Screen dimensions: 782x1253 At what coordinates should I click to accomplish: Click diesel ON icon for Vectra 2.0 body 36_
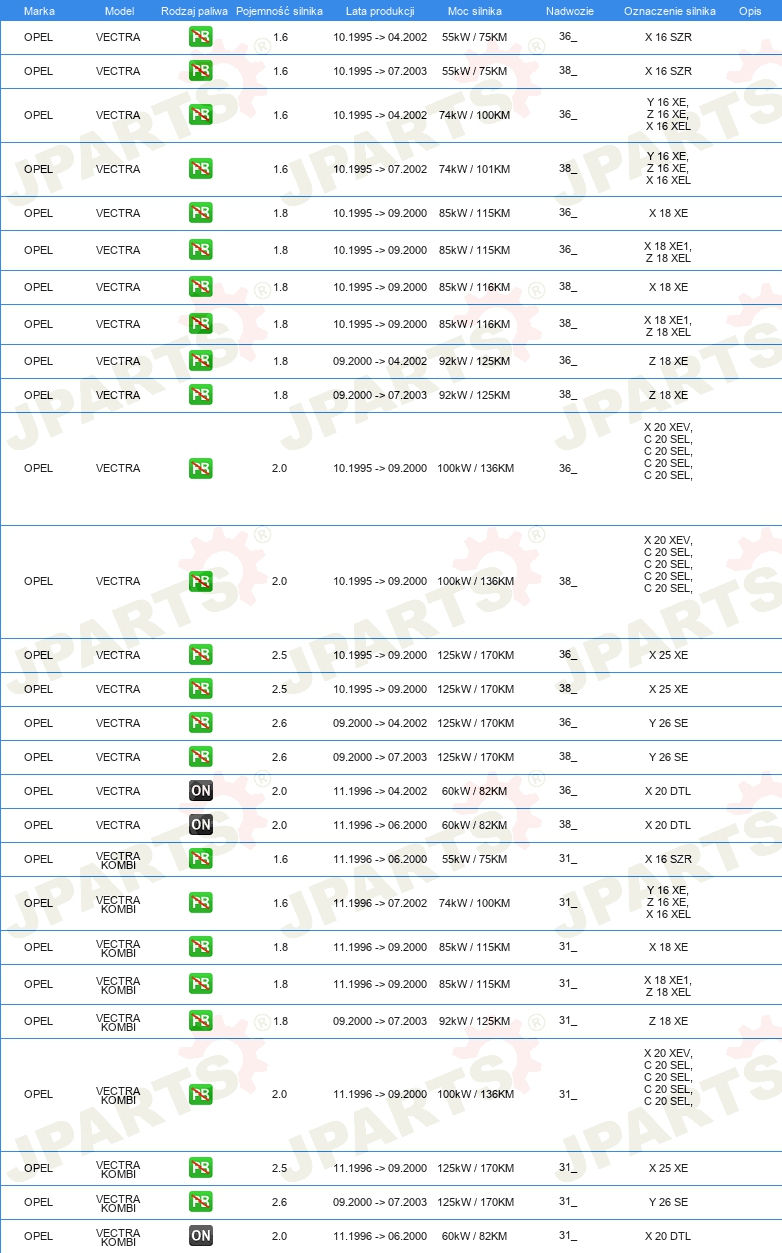click(200, 791)
